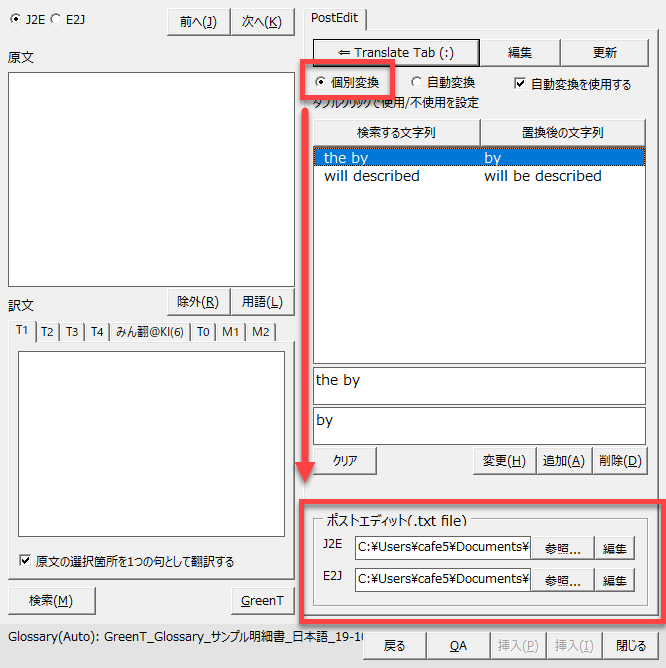Switch to the M1 tab
Screen dimensions: 666x668
coord(231,332)
